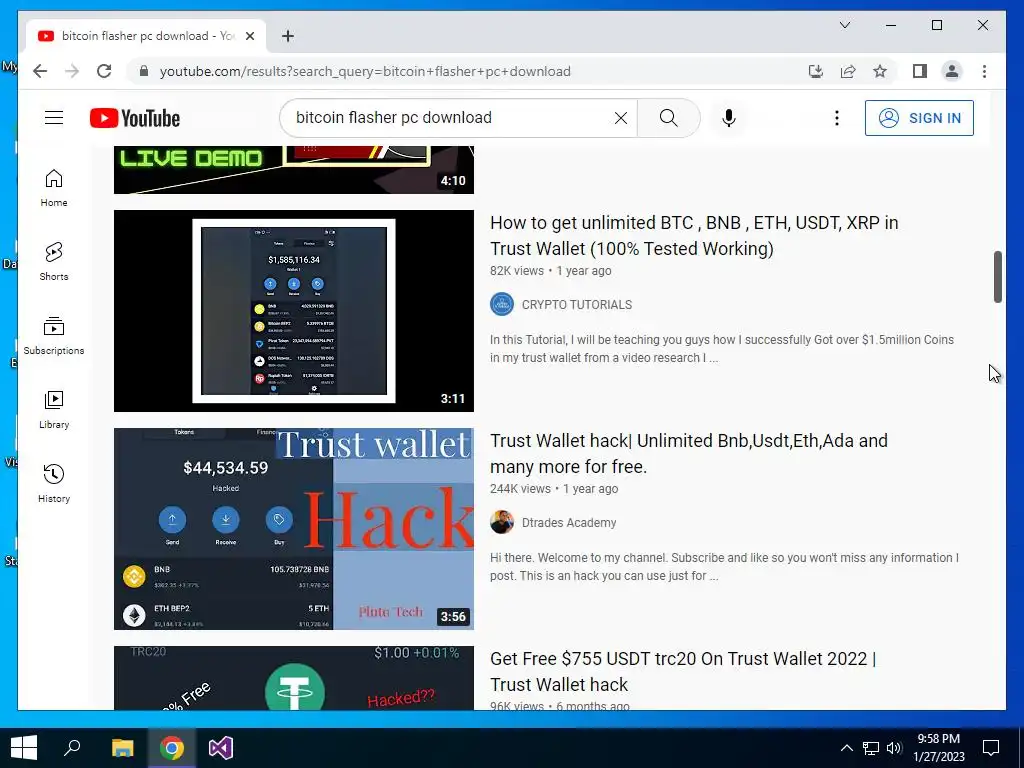Go to Home in the sidebar

point(54,188)
